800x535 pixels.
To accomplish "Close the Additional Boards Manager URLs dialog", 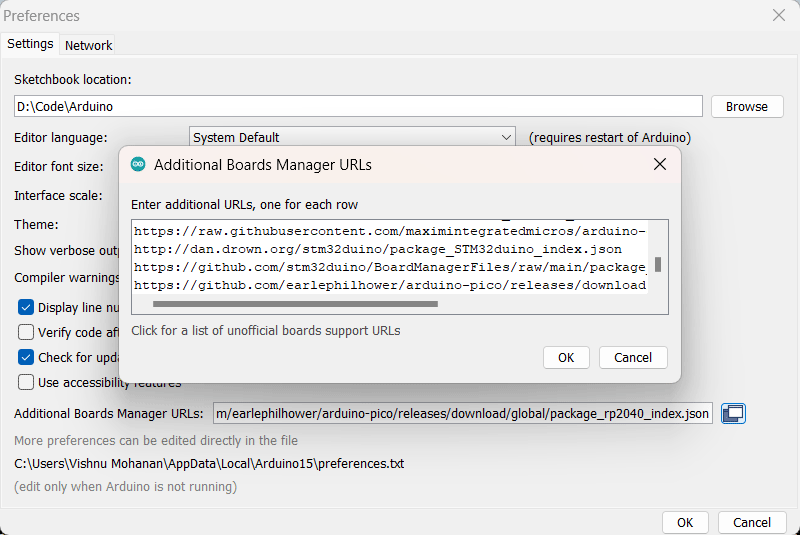I will 660,164.
